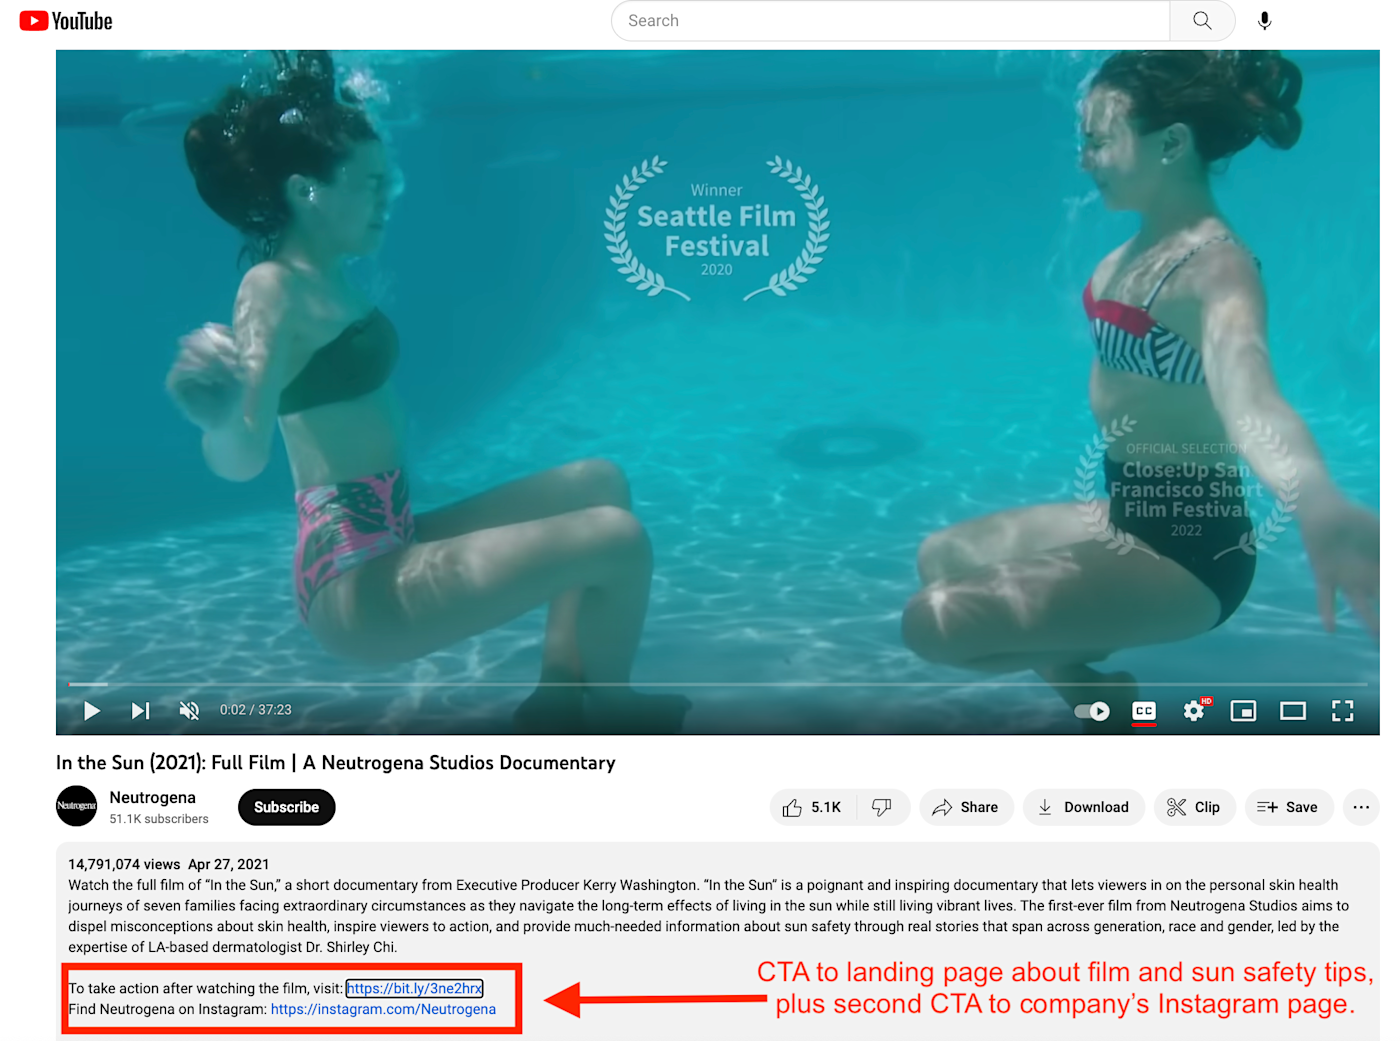Skip to the next video
Viewport: 1400px width, 1041px height.
[141, 710]
